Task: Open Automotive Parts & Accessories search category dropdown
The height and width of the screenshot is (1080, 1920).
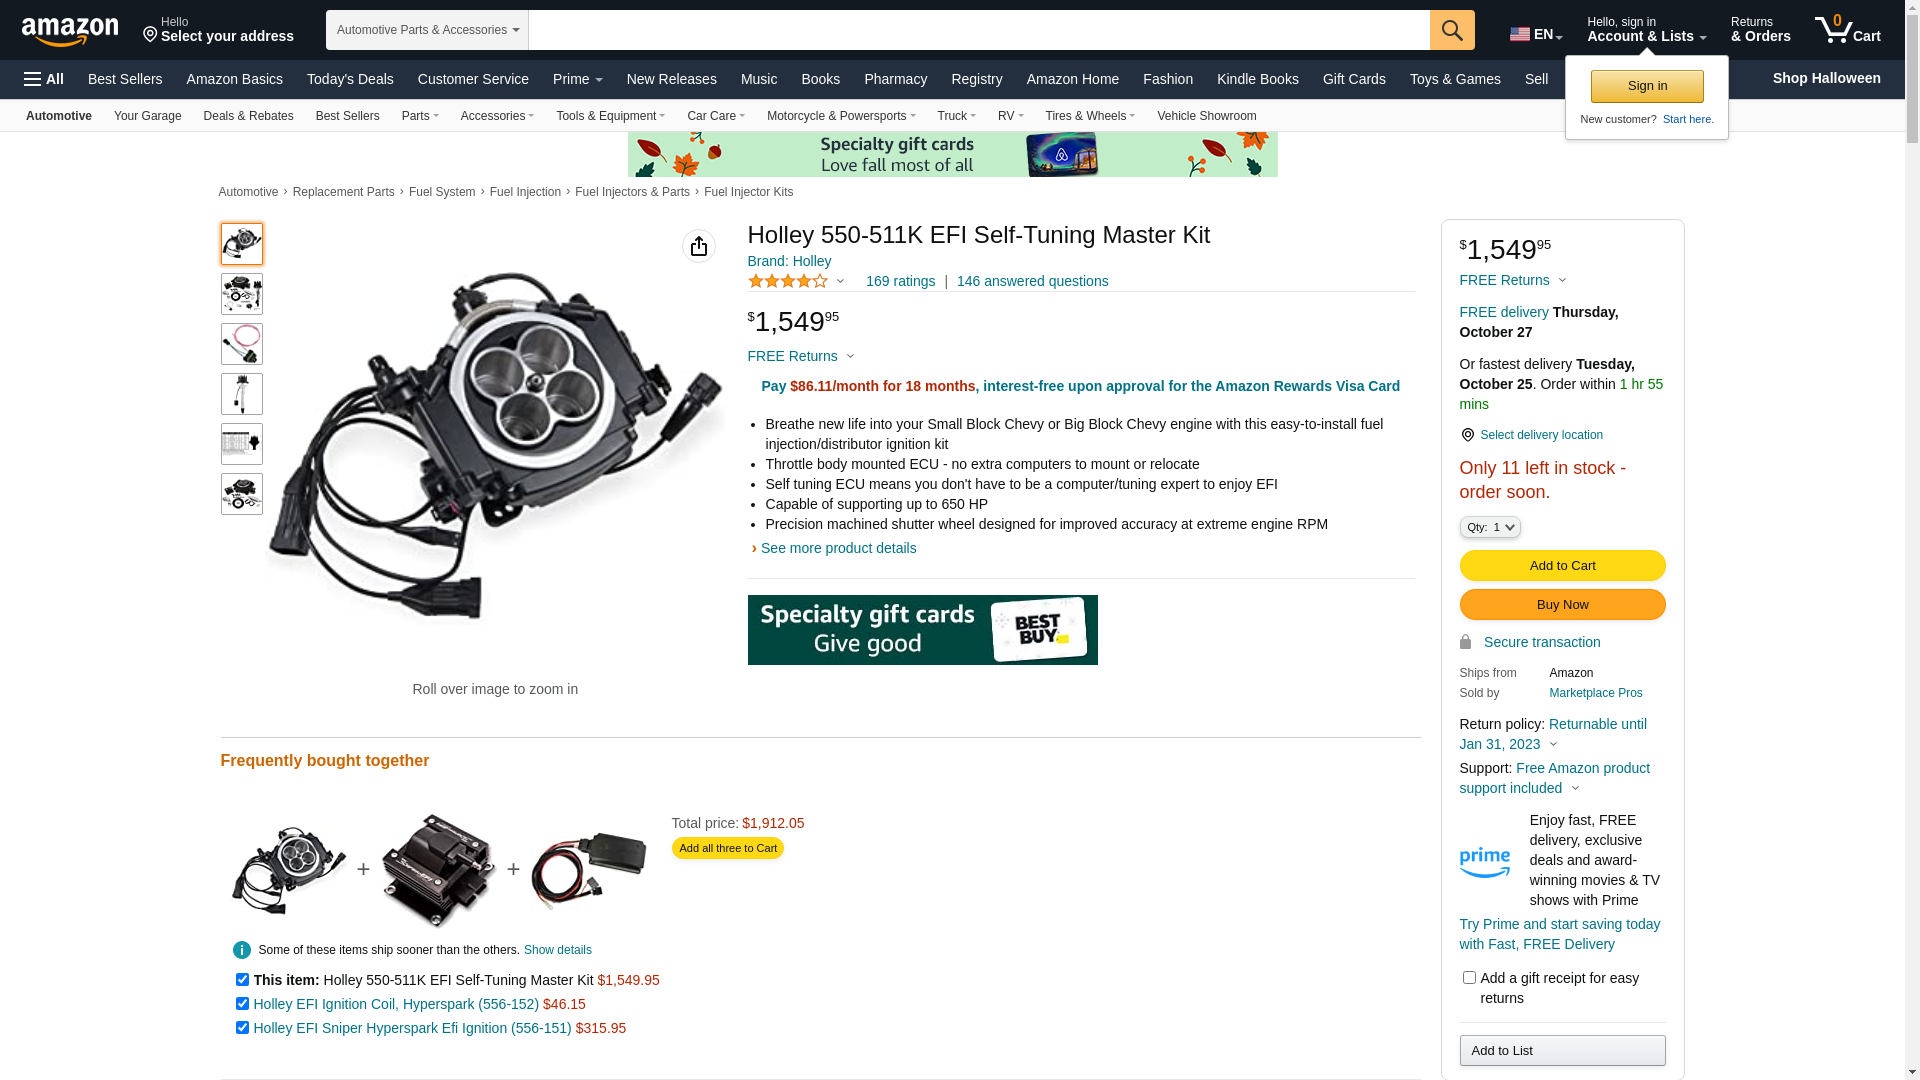Action: pos(427,30)
